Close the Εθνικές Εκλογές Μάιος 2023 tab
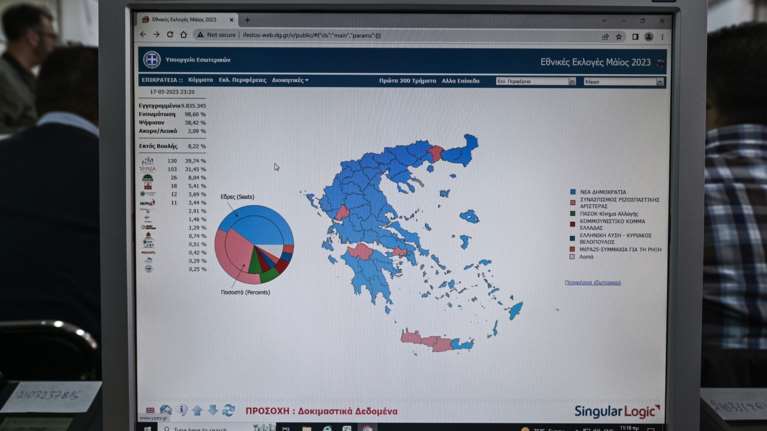The width and height of the screenshot is (767, 431). pyautogui.click(x=231, y=20)
